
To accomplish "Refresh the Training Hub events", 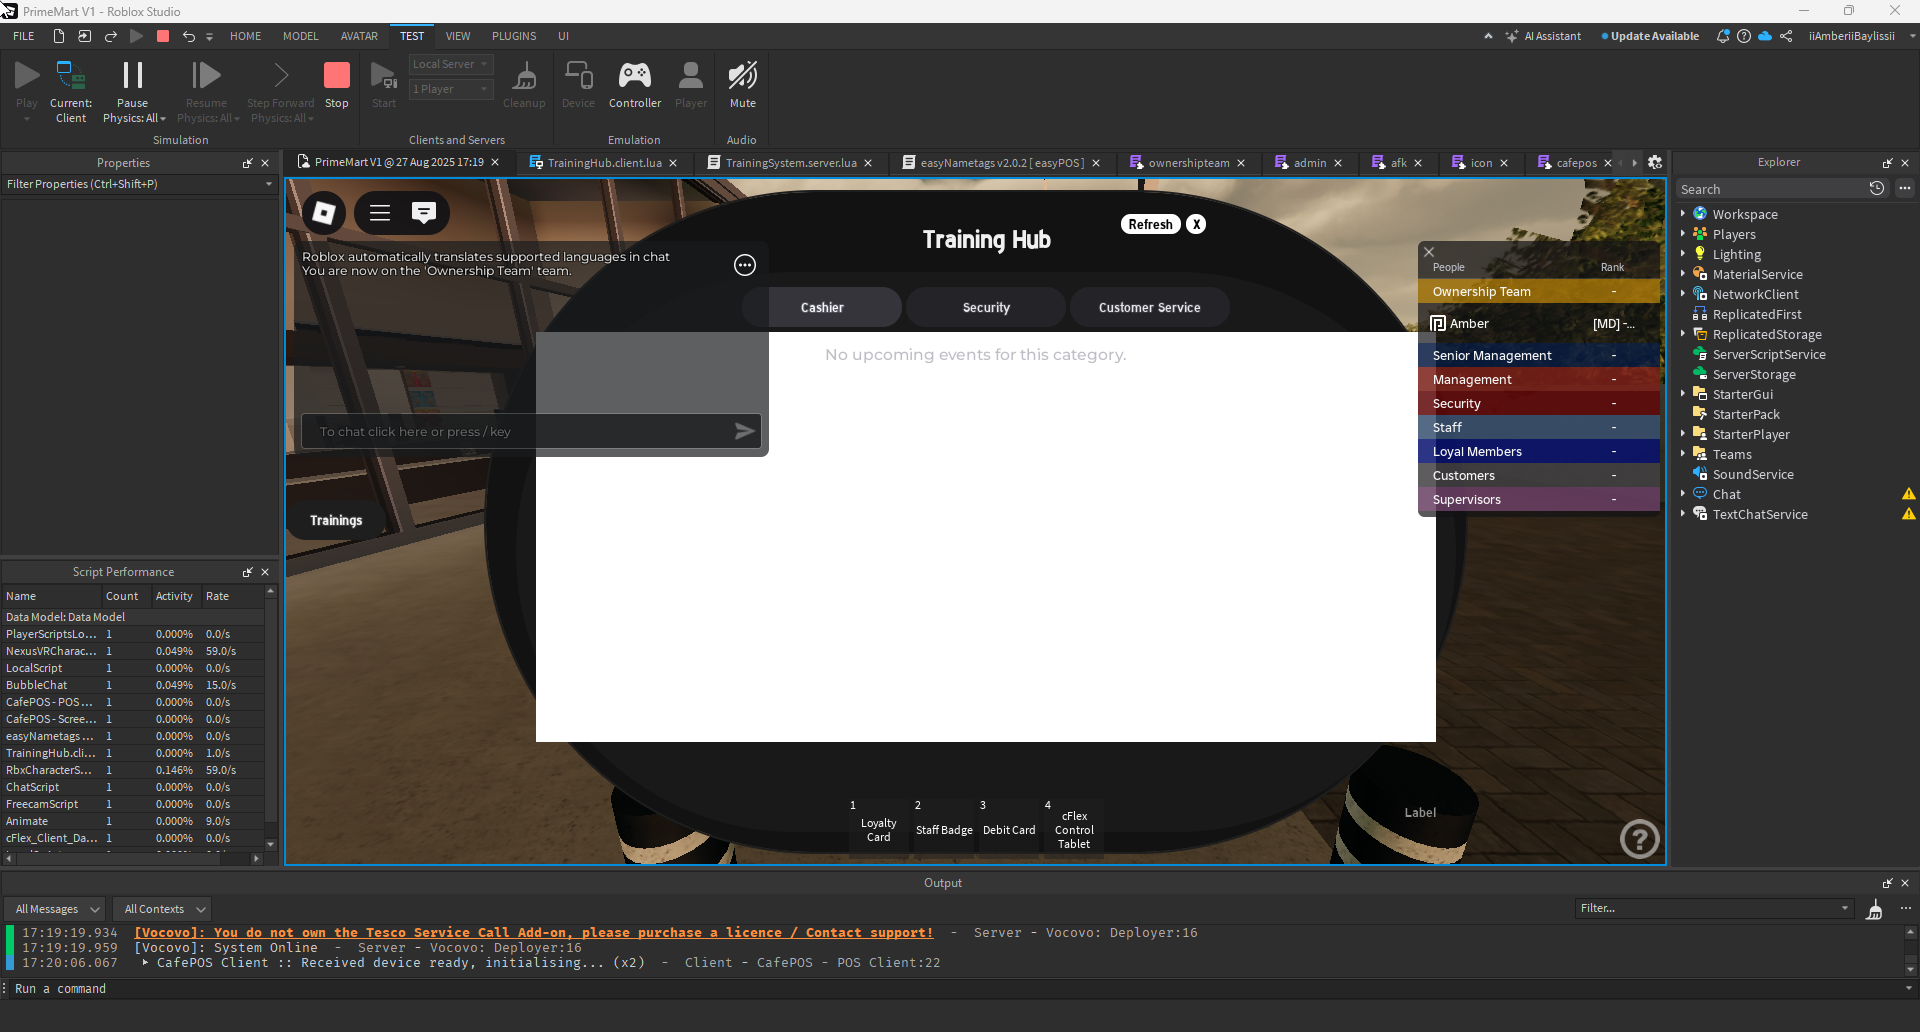I will pos(1150,224).
